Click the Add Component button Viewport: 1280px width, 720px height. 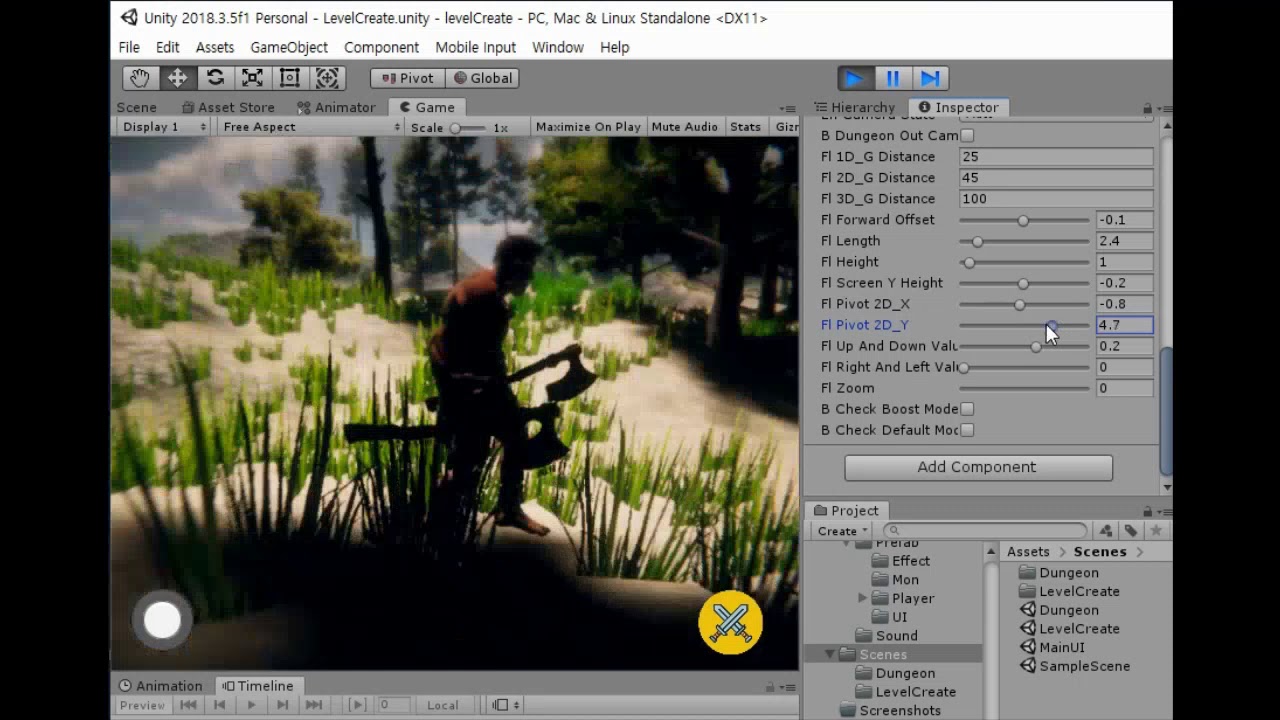tap(978, 467)
